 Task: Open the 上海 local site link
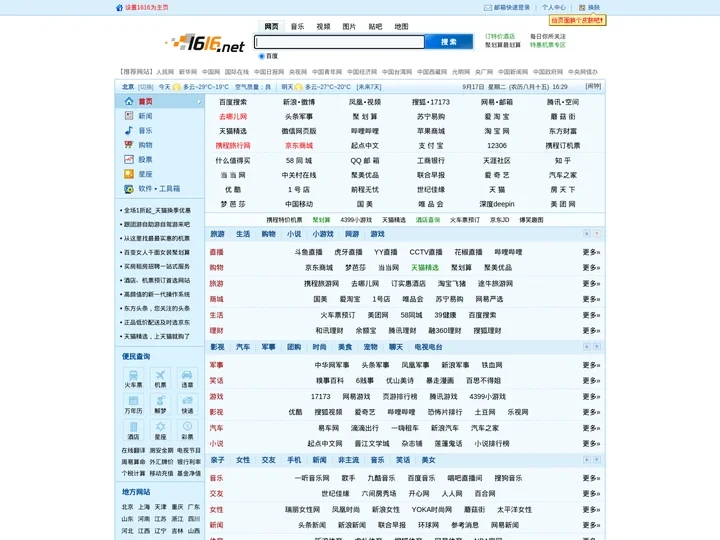coord(144,507)
